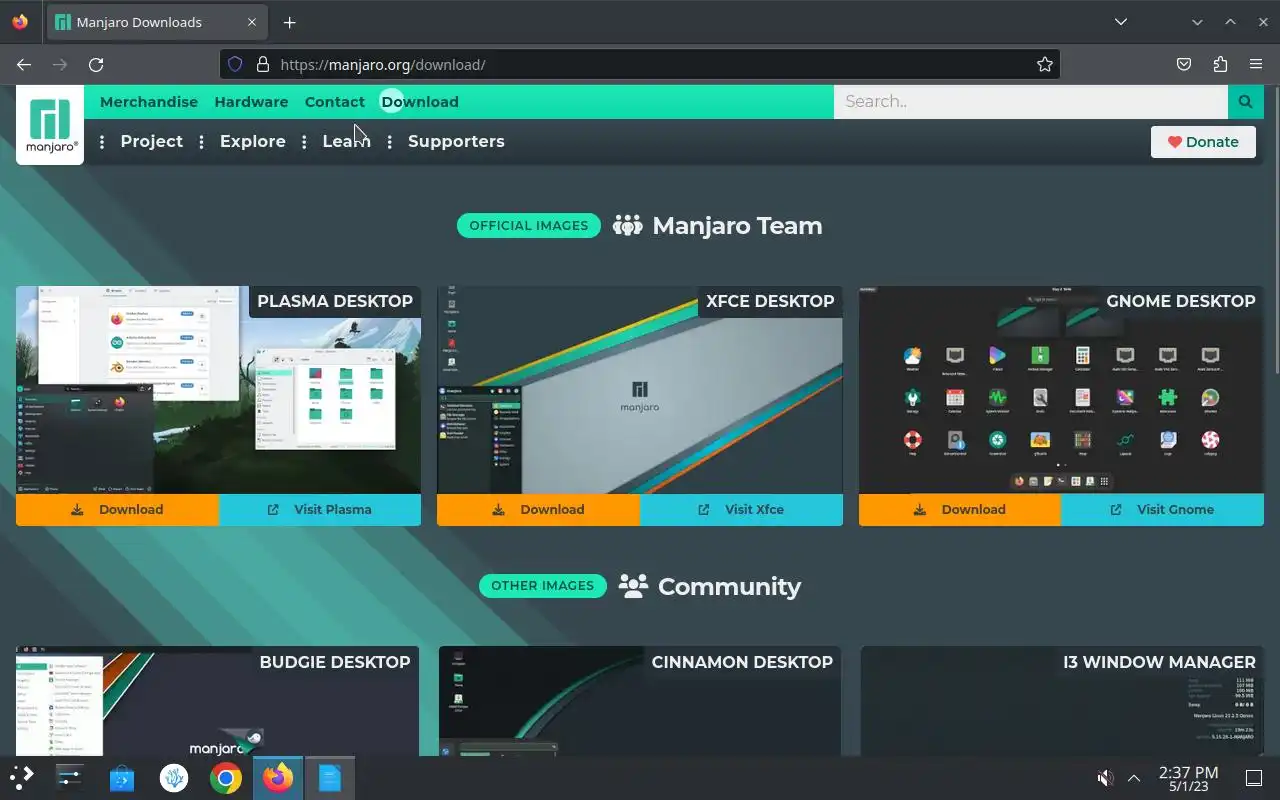Open the Hardware menu item

click(x=251, y=102)
